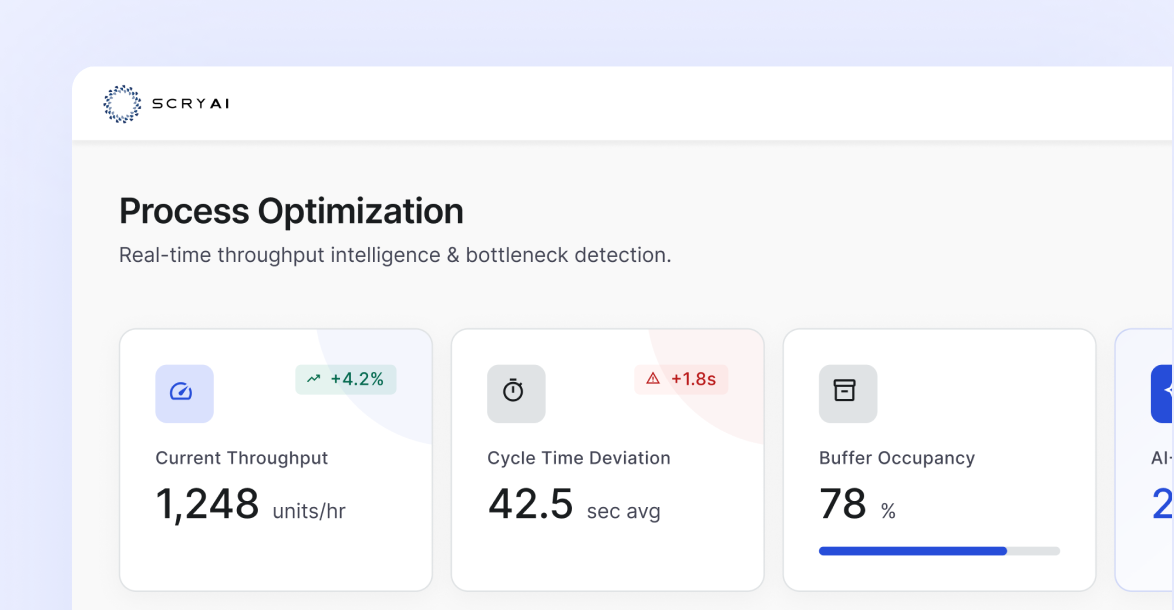
Task: Click the Cycle Time Deviation label
Action: coord(579,458)
